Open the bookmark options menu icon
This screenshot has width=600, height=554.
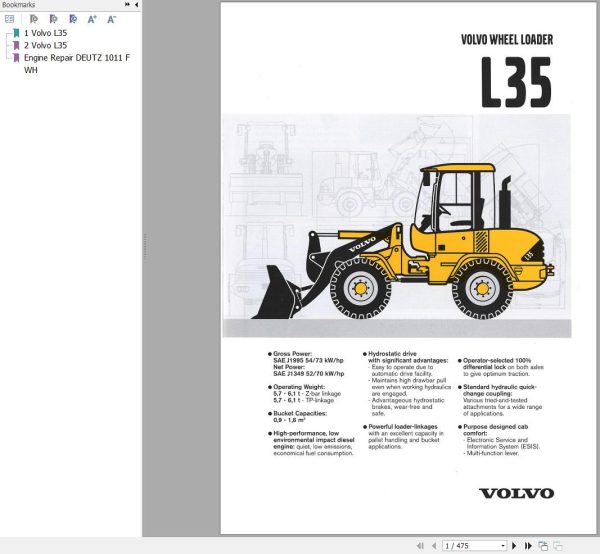(10, 19)
